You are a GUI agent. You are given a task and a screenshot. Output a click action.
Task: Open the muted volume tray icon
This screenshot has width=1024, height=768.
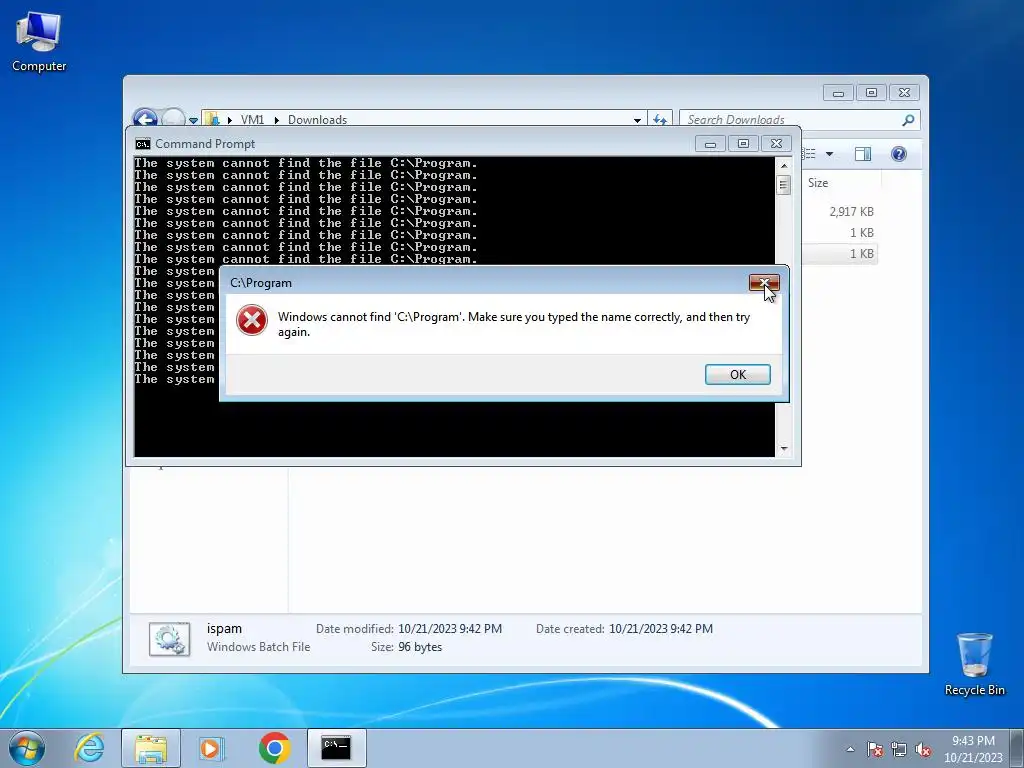pyautogui.click(x=923, y=749)
